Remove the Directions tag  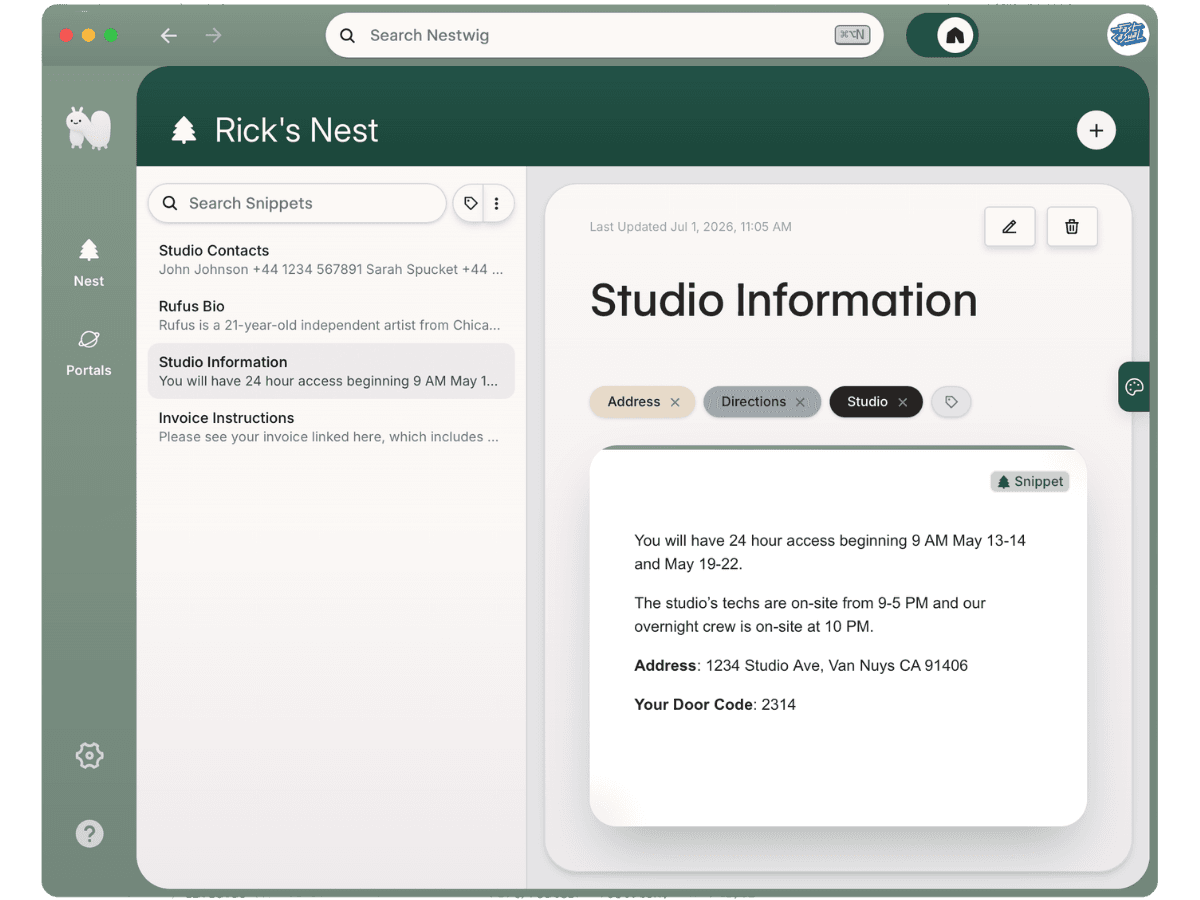[800, 402]
